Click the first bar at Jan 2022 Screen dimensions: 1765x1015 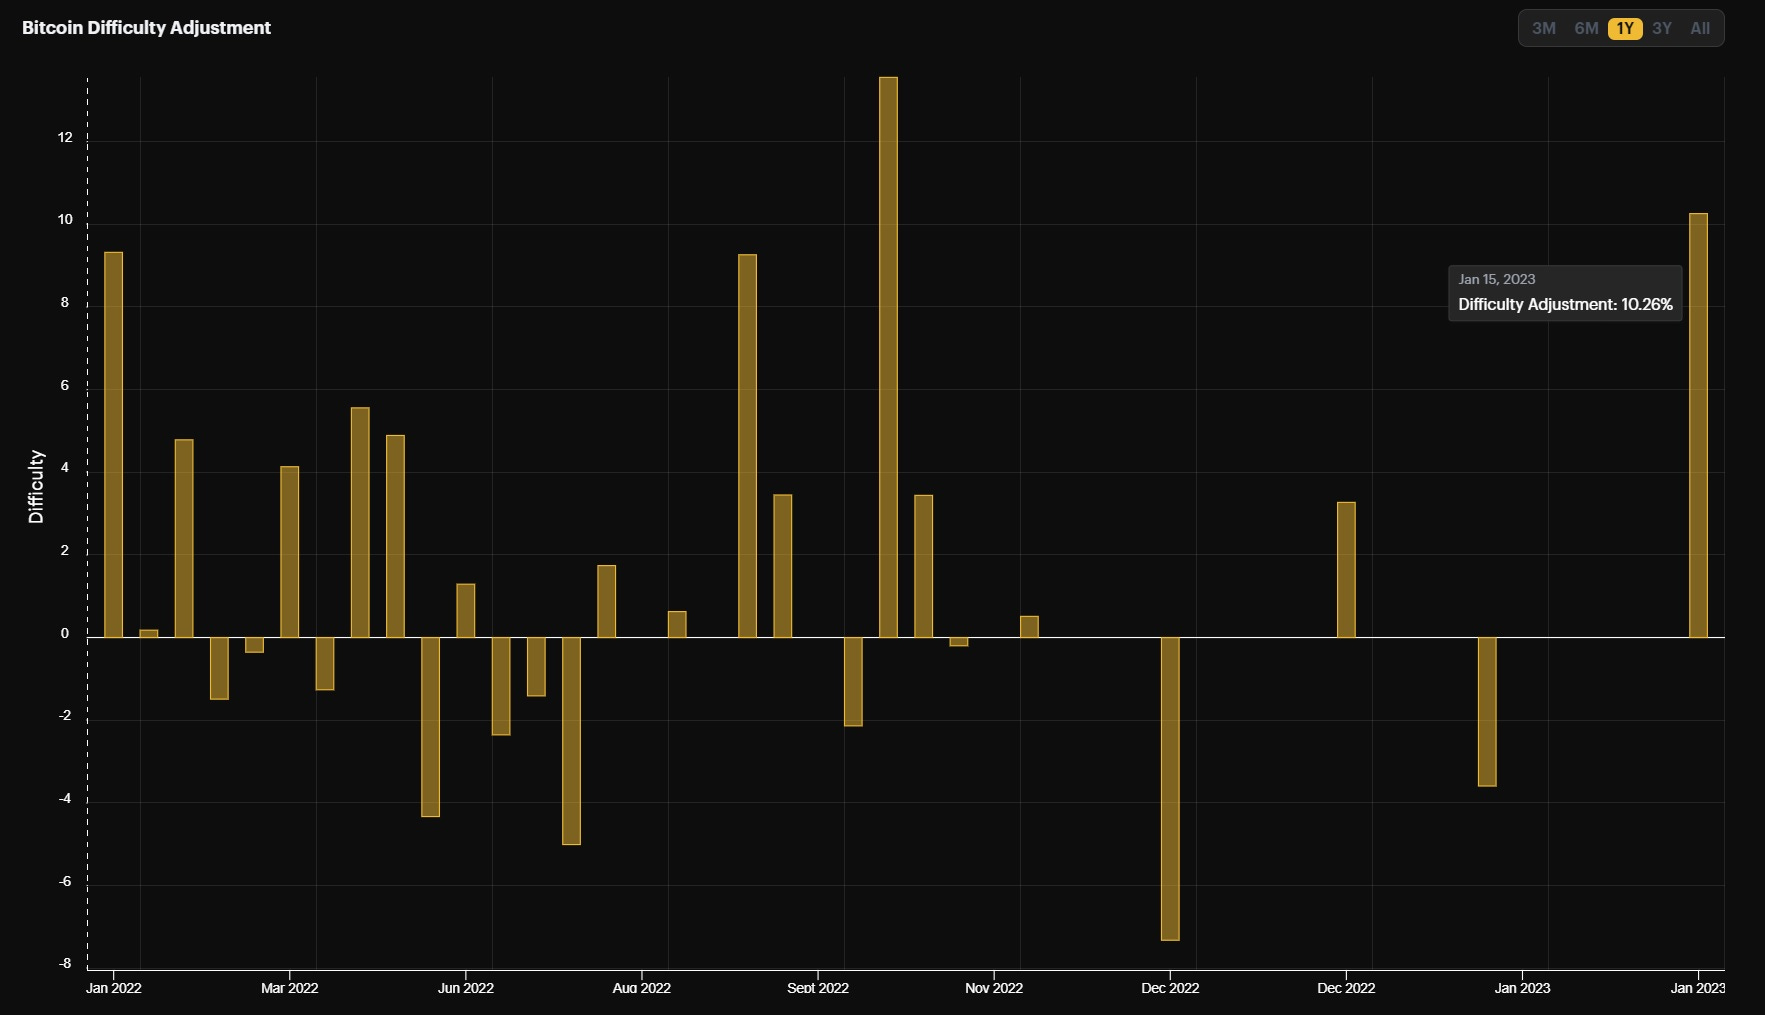tap(114, 444)
